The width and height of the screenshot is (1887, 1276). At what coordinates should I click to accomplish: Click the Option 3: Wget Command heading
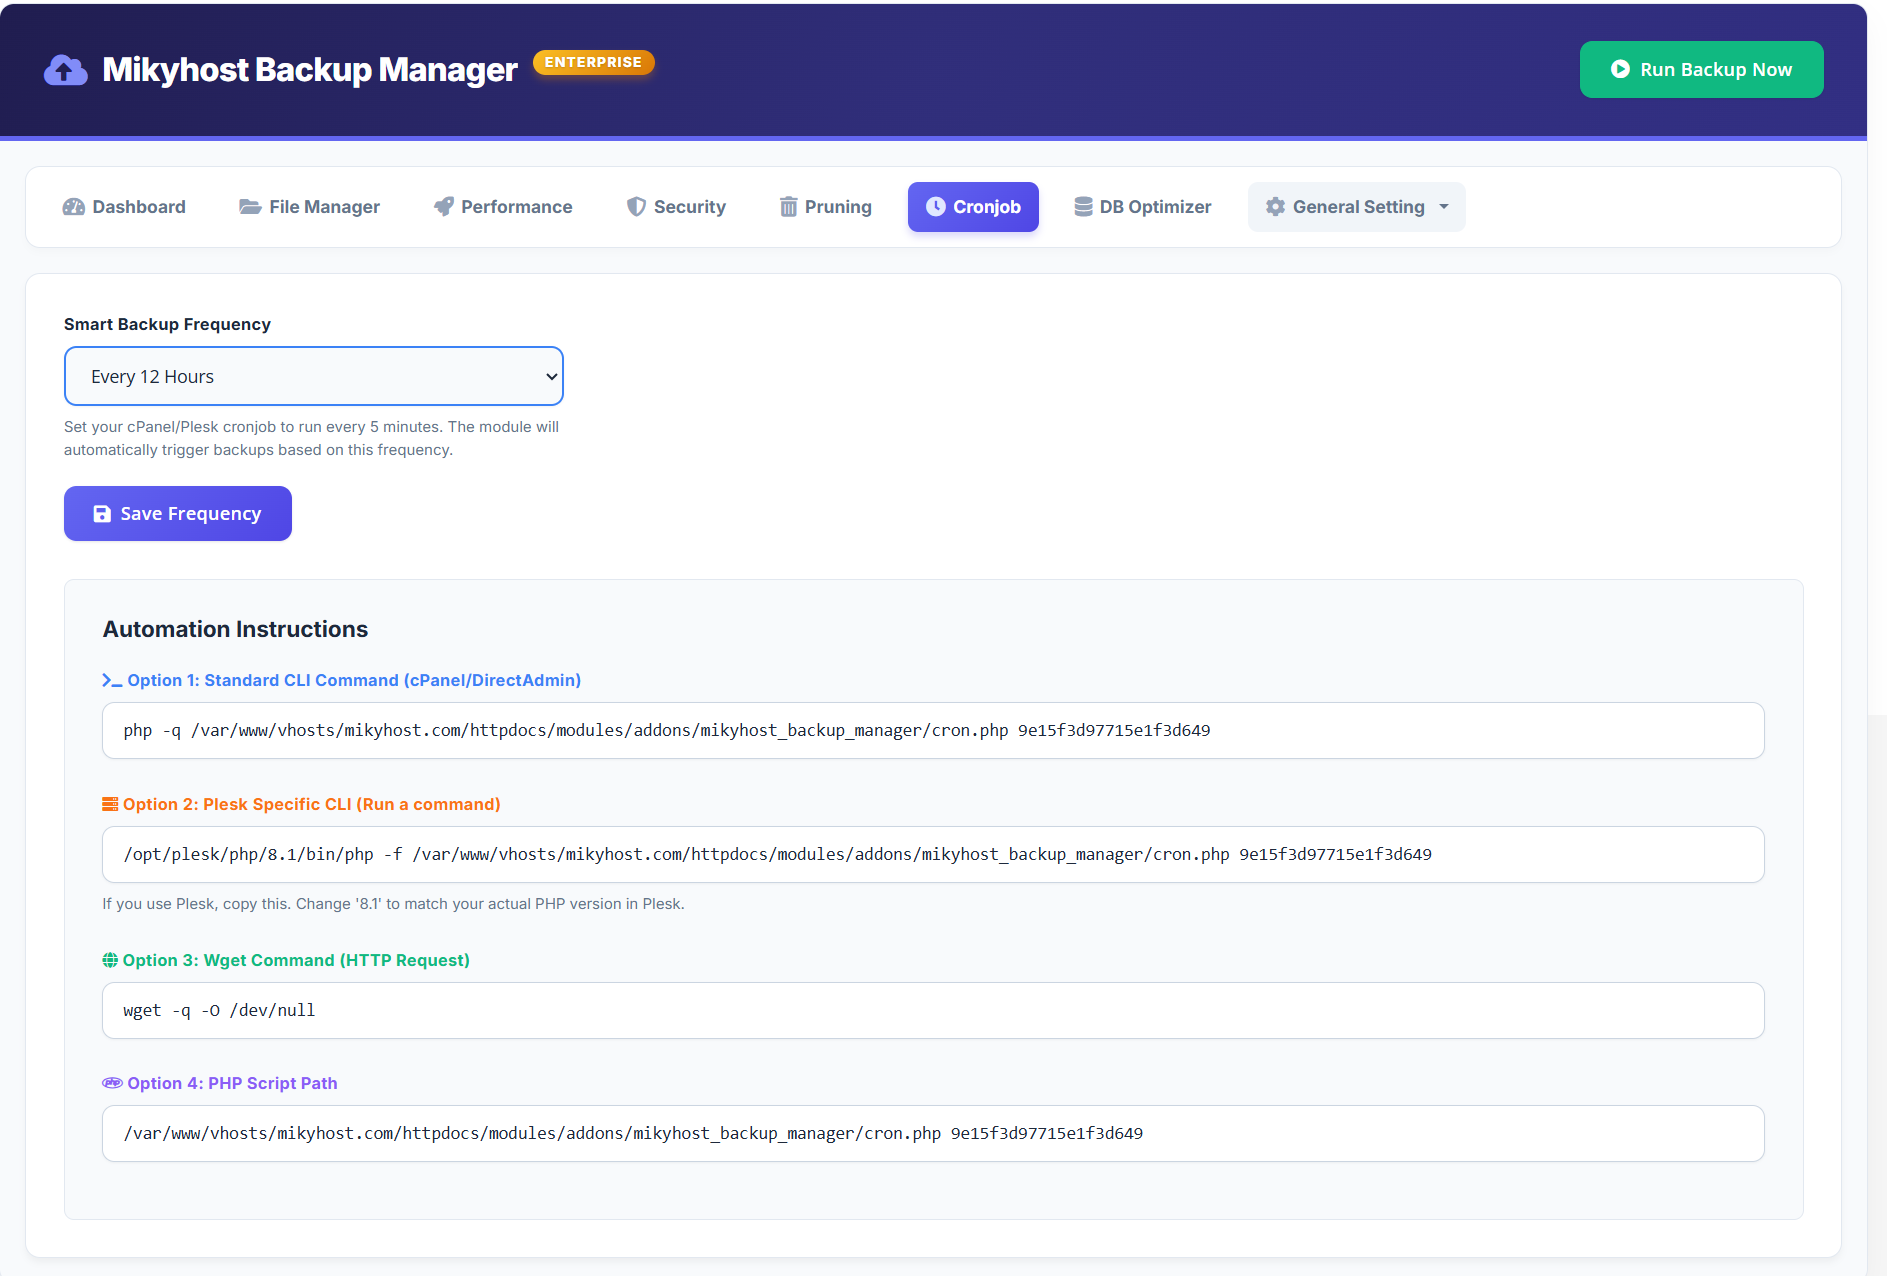click(x=296, y=960)
